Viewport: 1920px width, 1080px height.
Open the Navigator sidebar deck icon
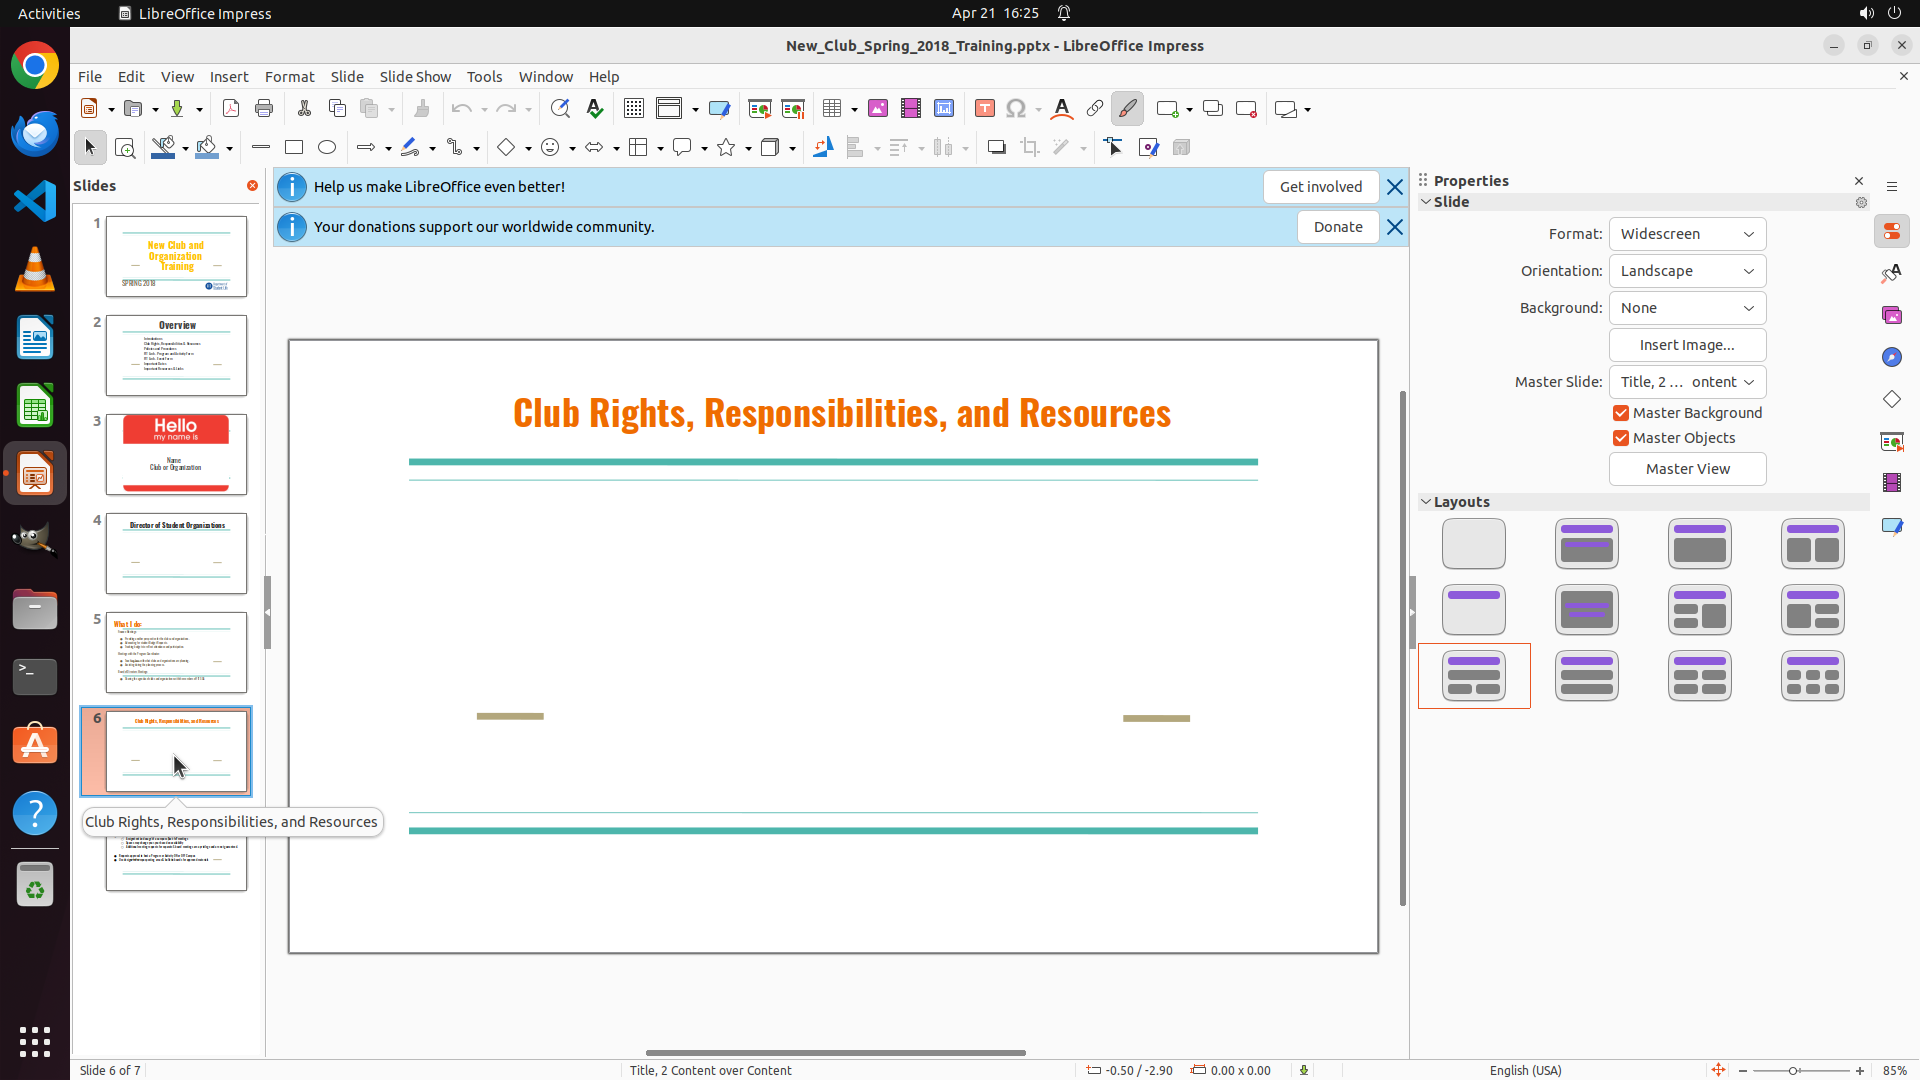point(1892,358)
